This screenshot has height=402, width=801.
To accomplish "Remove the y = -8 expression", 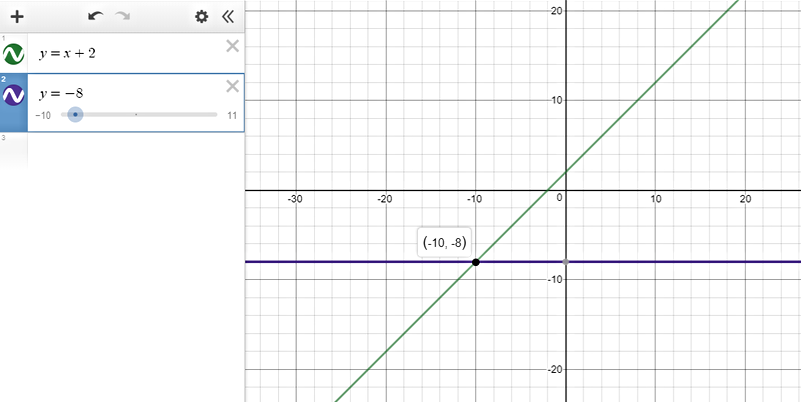I will click(232, 86).
